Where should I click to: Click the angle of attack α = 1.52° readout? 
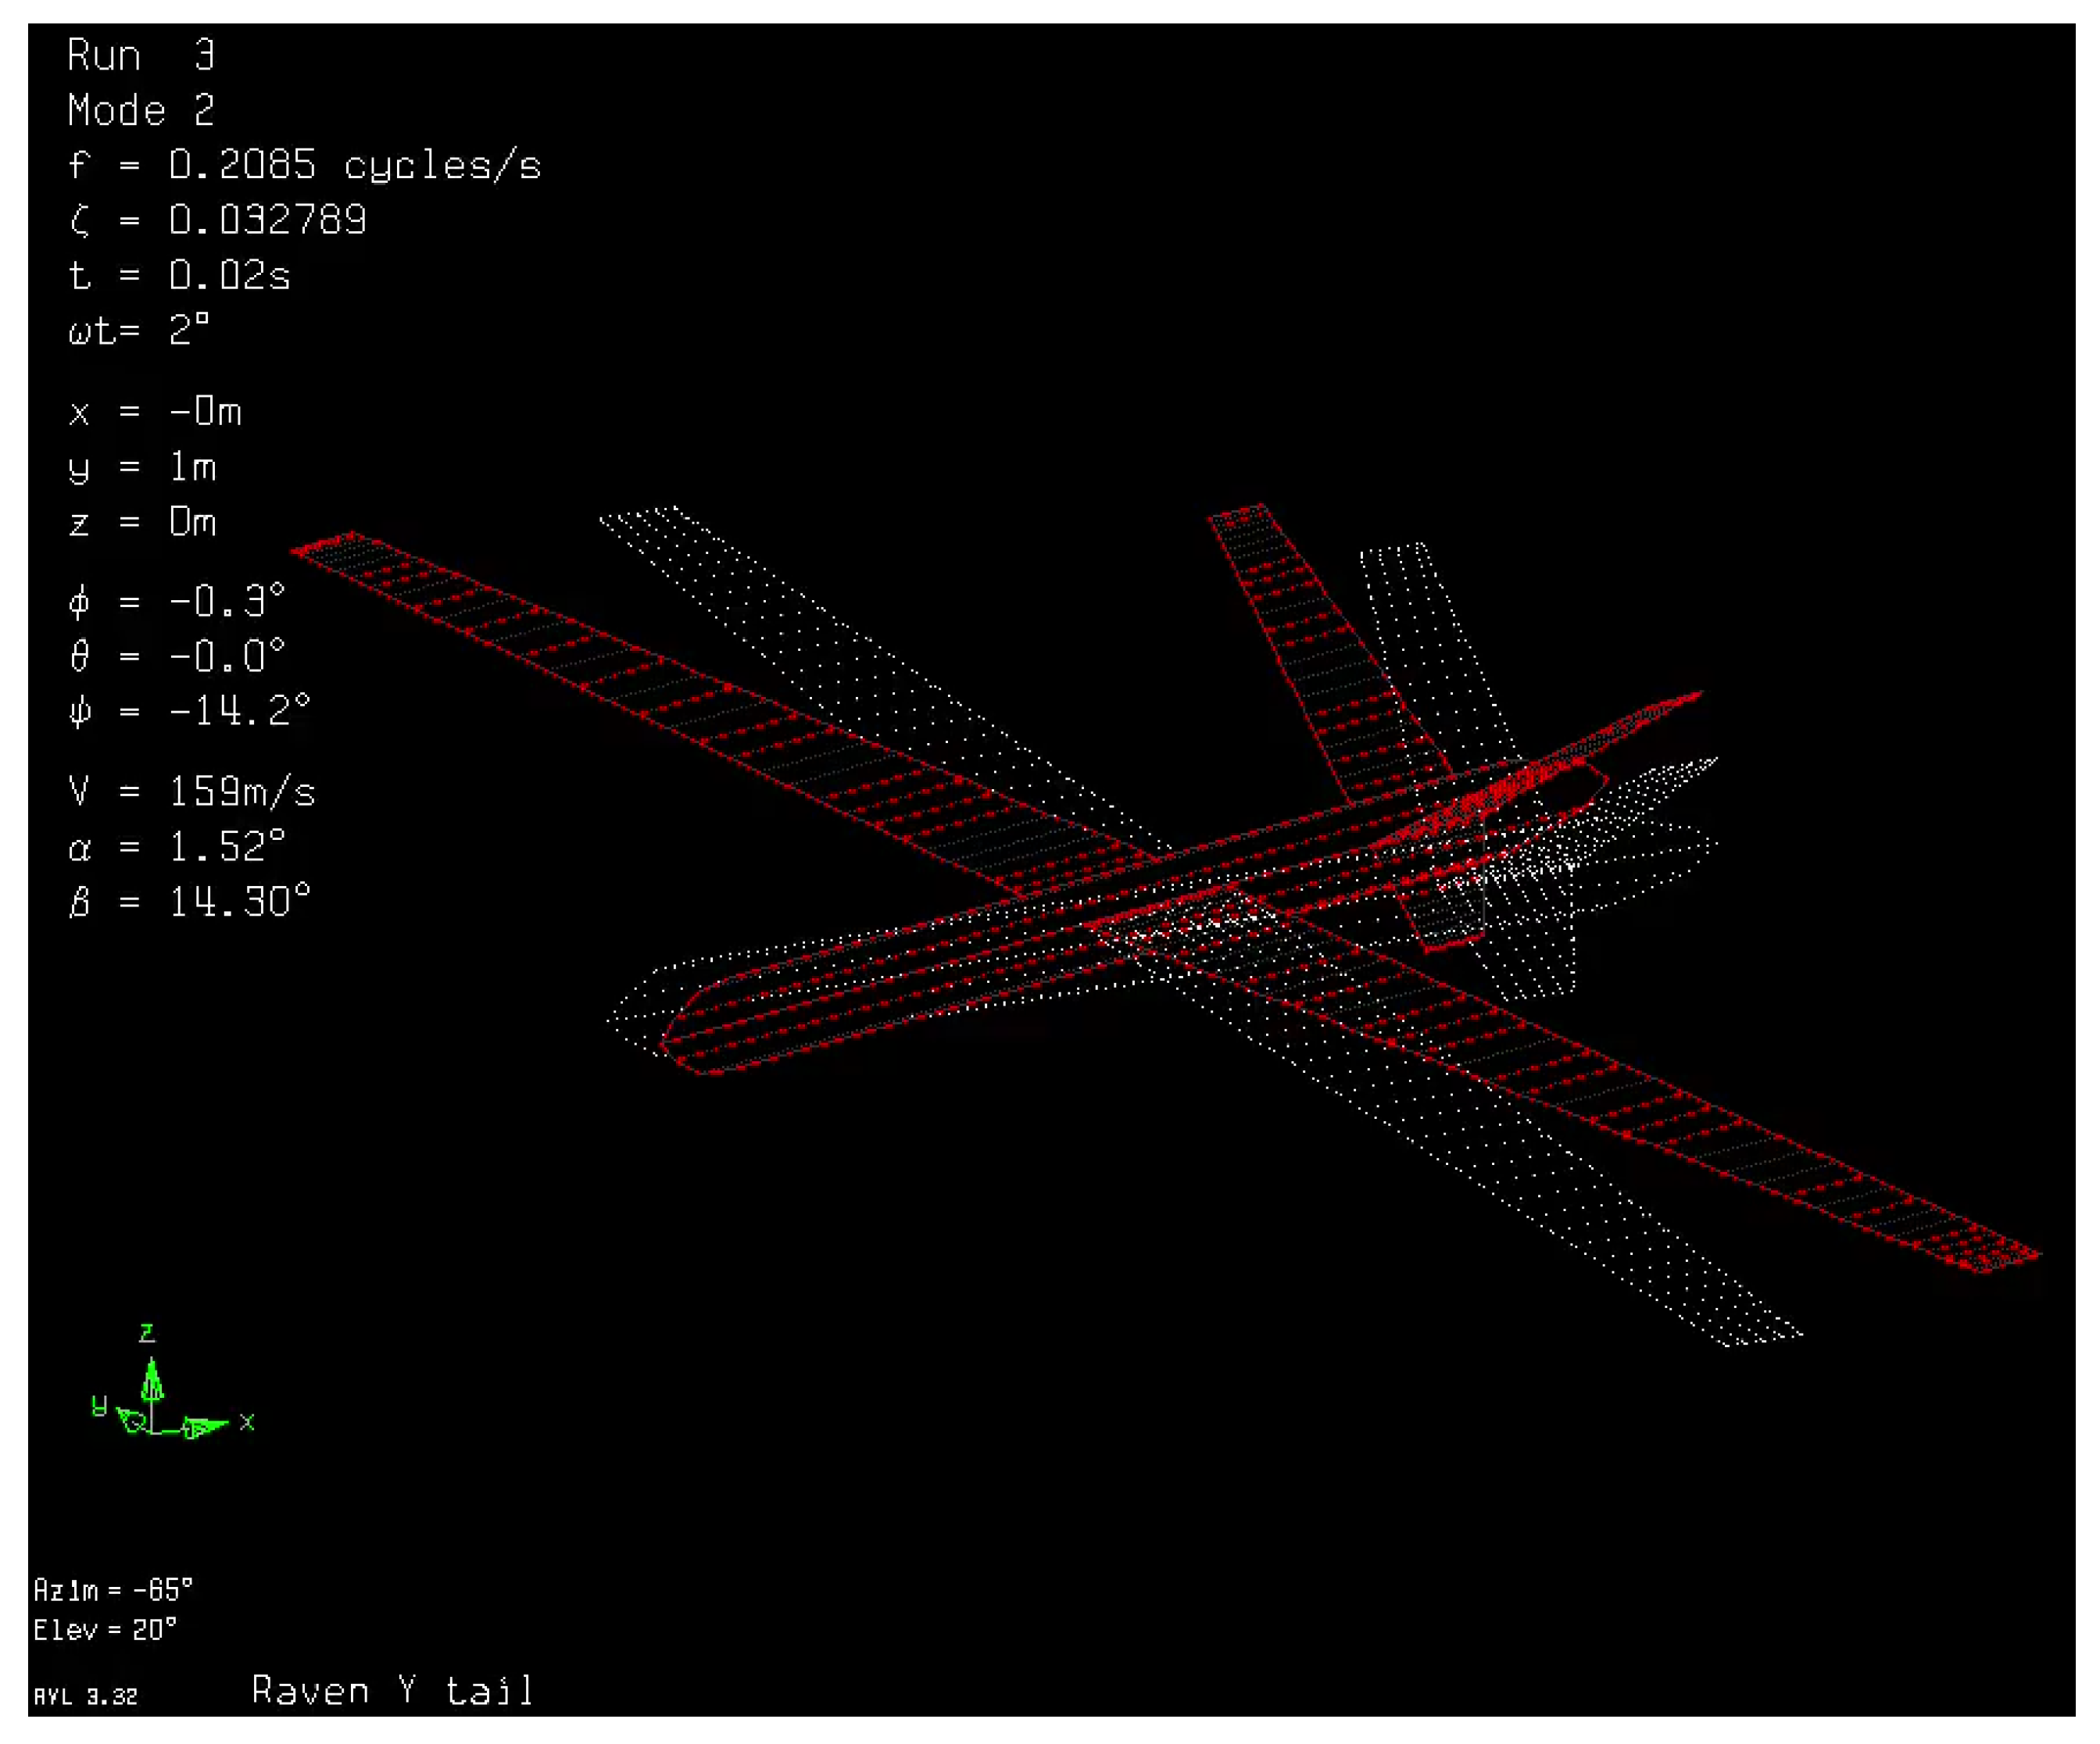(177, 847)
